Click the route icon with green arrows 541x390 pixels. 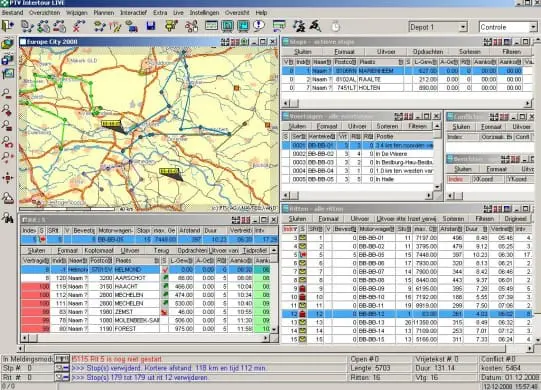click(x=44, y=26)
